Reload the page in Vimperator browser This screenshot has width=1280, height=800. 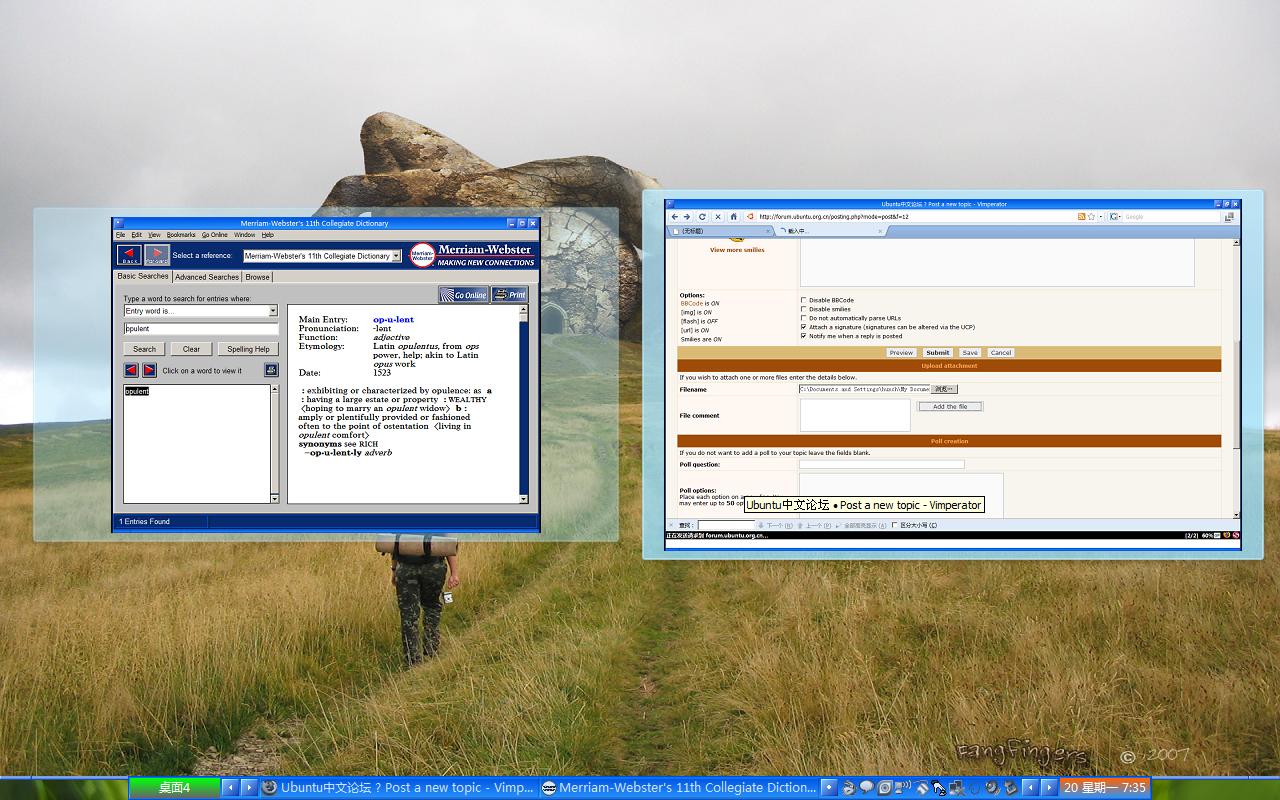(x=702, y=216)
